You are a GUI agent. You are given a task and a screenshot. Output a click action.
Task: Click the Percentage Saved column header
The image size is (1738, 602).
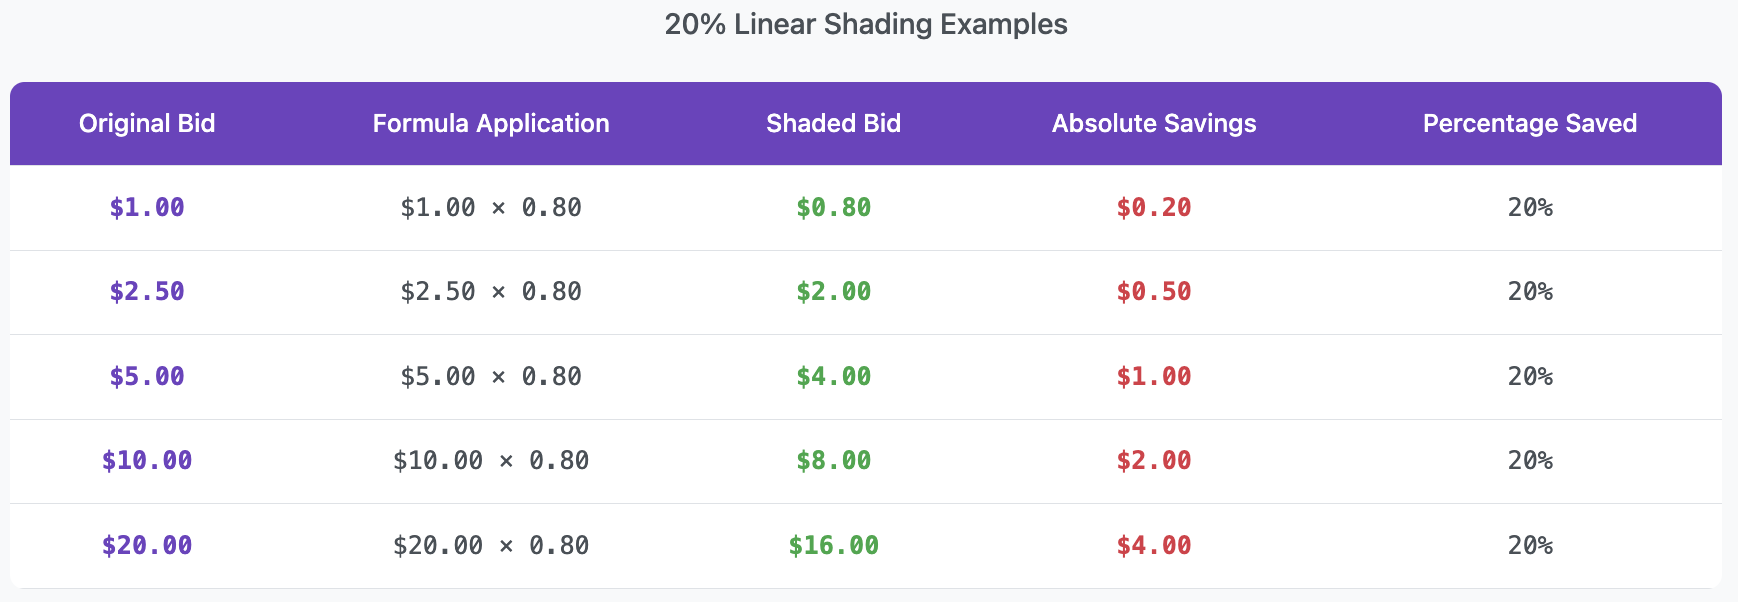pyautogui.click(x=1529, y=123)
